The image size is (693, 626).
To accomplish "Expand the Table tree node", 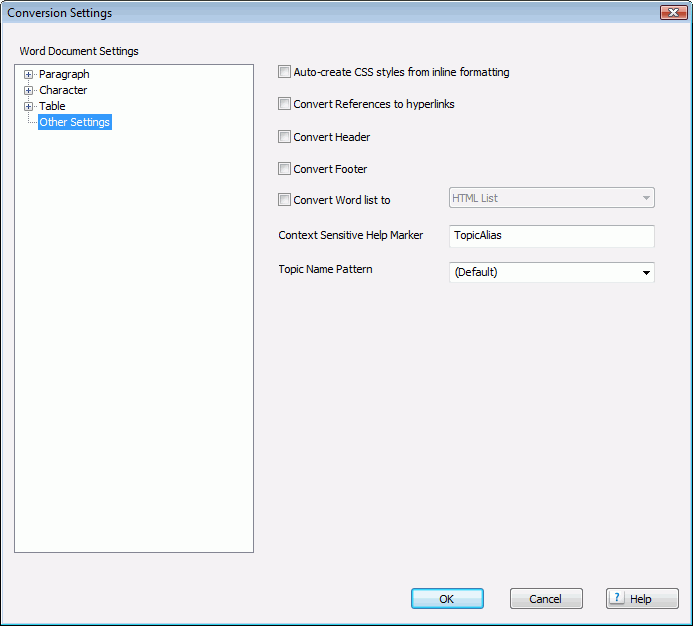I will click(x=29, y=106).
